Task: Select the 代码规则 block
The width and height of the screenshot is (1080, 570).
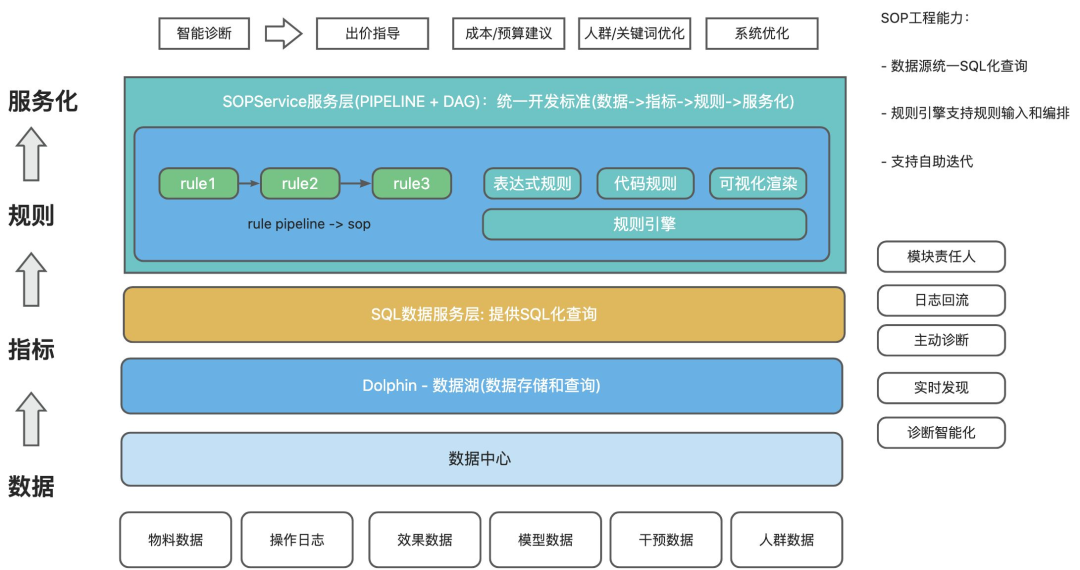Action: (645, 184)
